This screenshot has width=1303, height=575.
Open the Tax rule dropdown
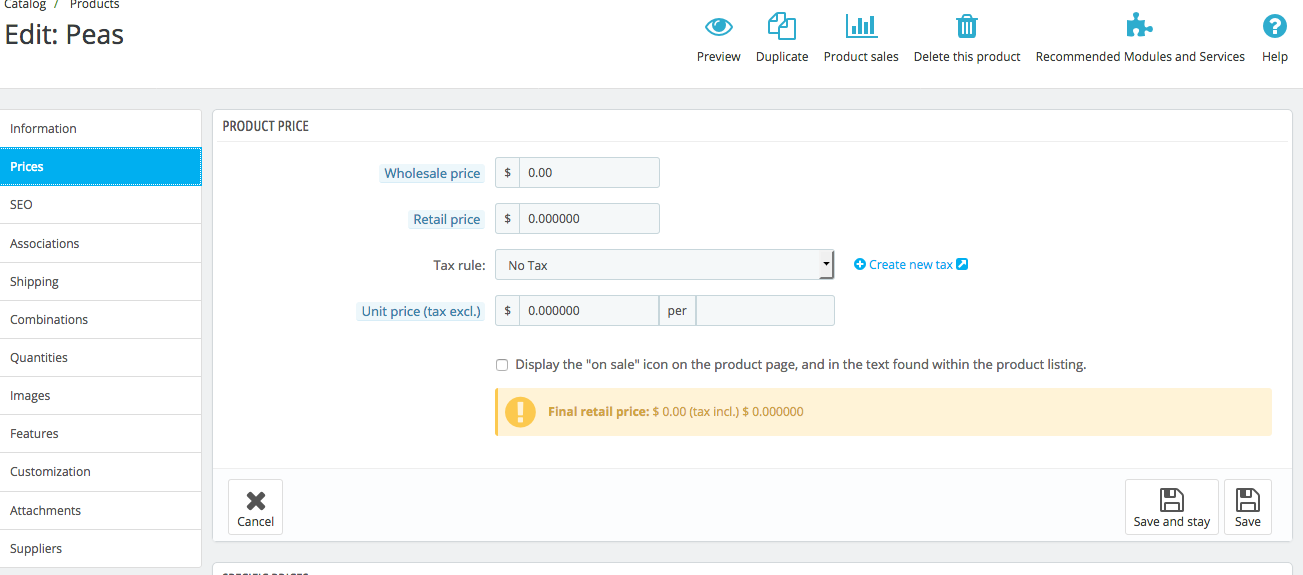[664, 265]
